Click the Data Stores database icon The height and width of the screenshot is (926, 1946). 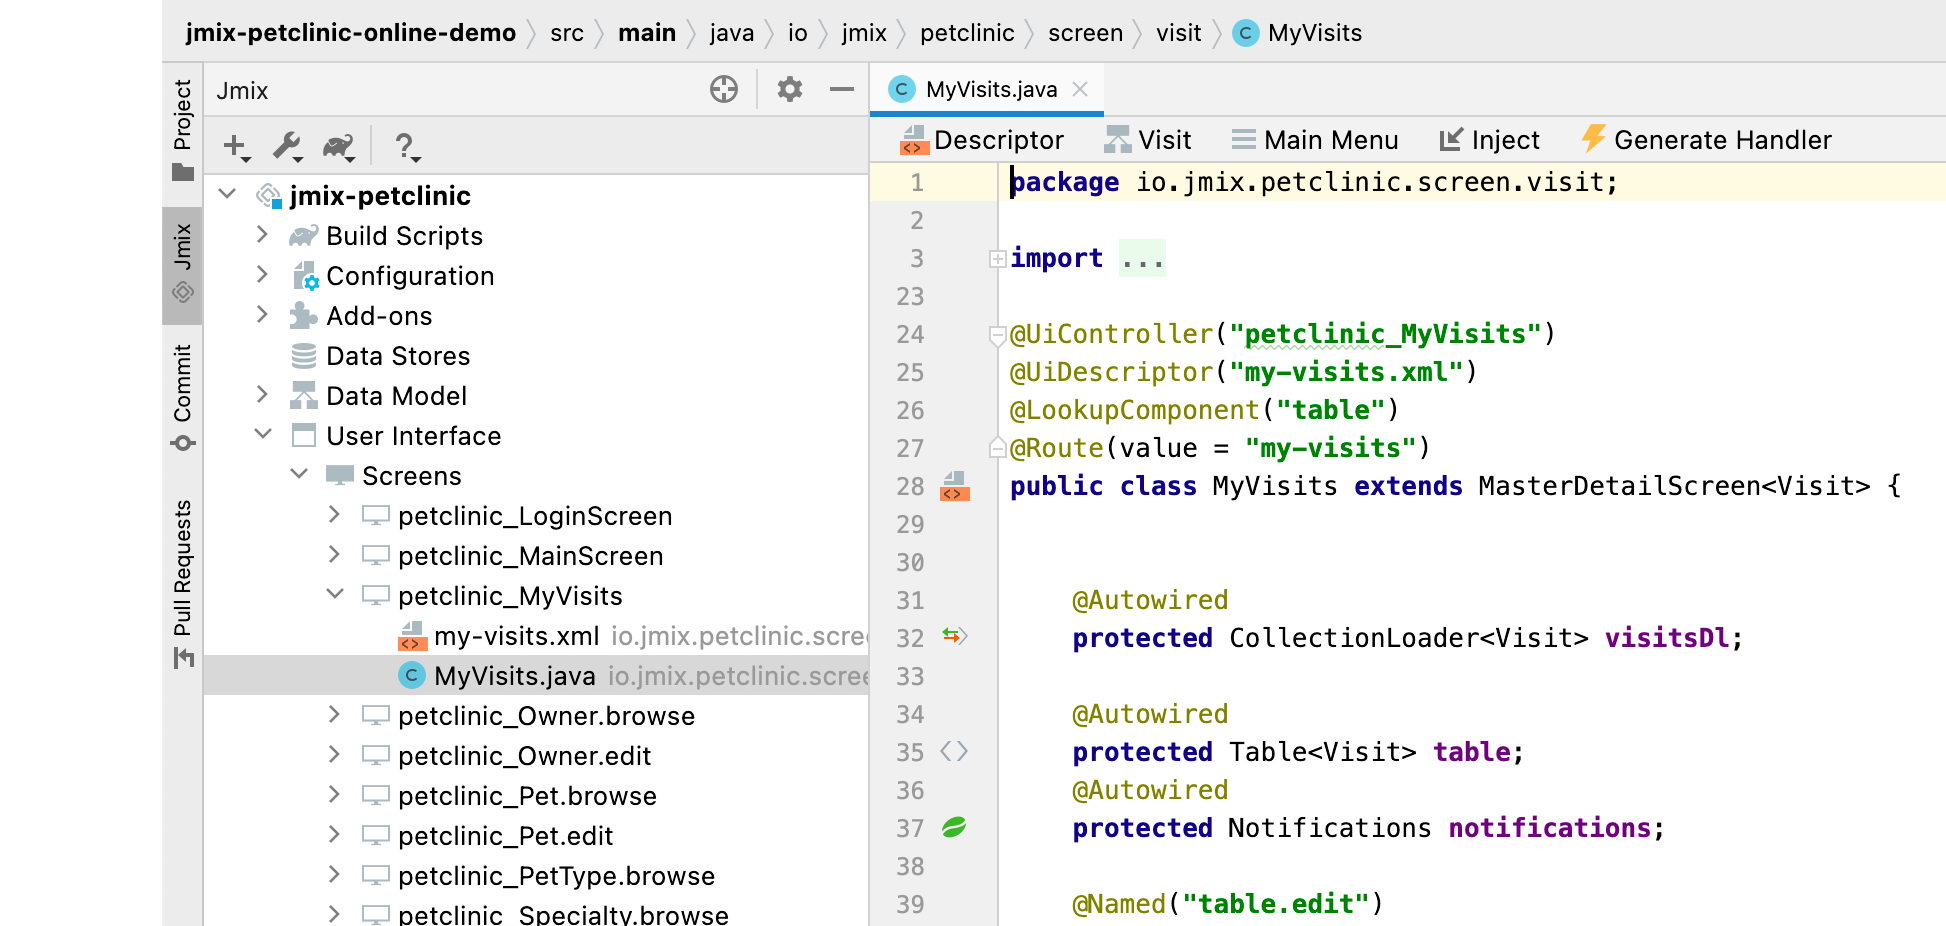point(304,356)
